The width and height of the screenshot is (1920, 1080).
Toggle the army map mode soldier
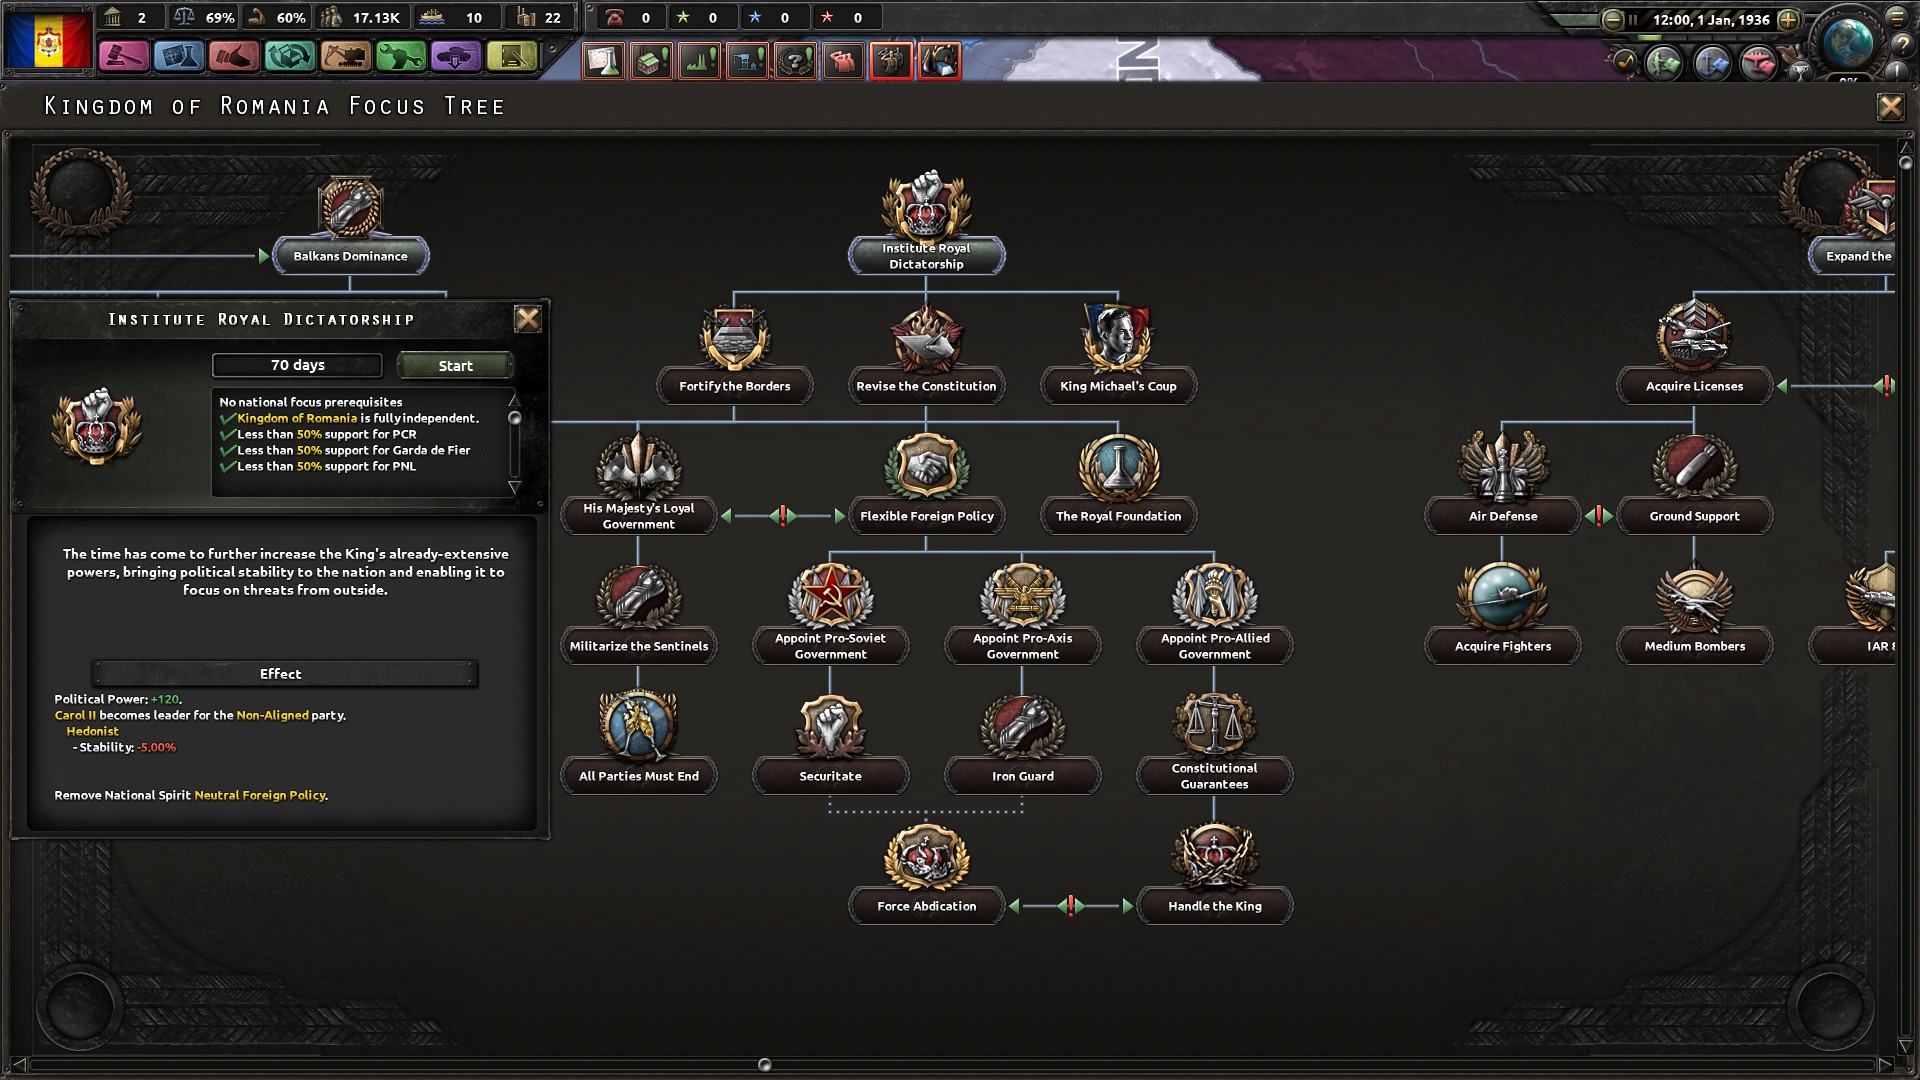click(x=1665, y=64)
